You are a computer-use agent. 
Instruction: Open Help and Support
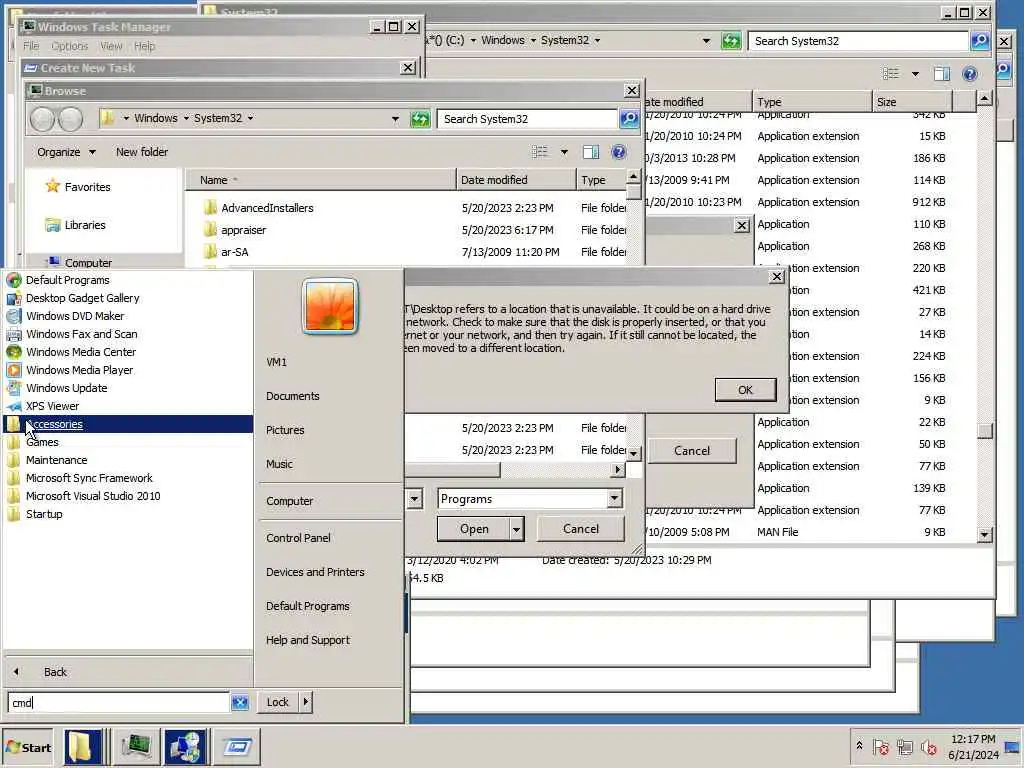[x=308, y=640]
